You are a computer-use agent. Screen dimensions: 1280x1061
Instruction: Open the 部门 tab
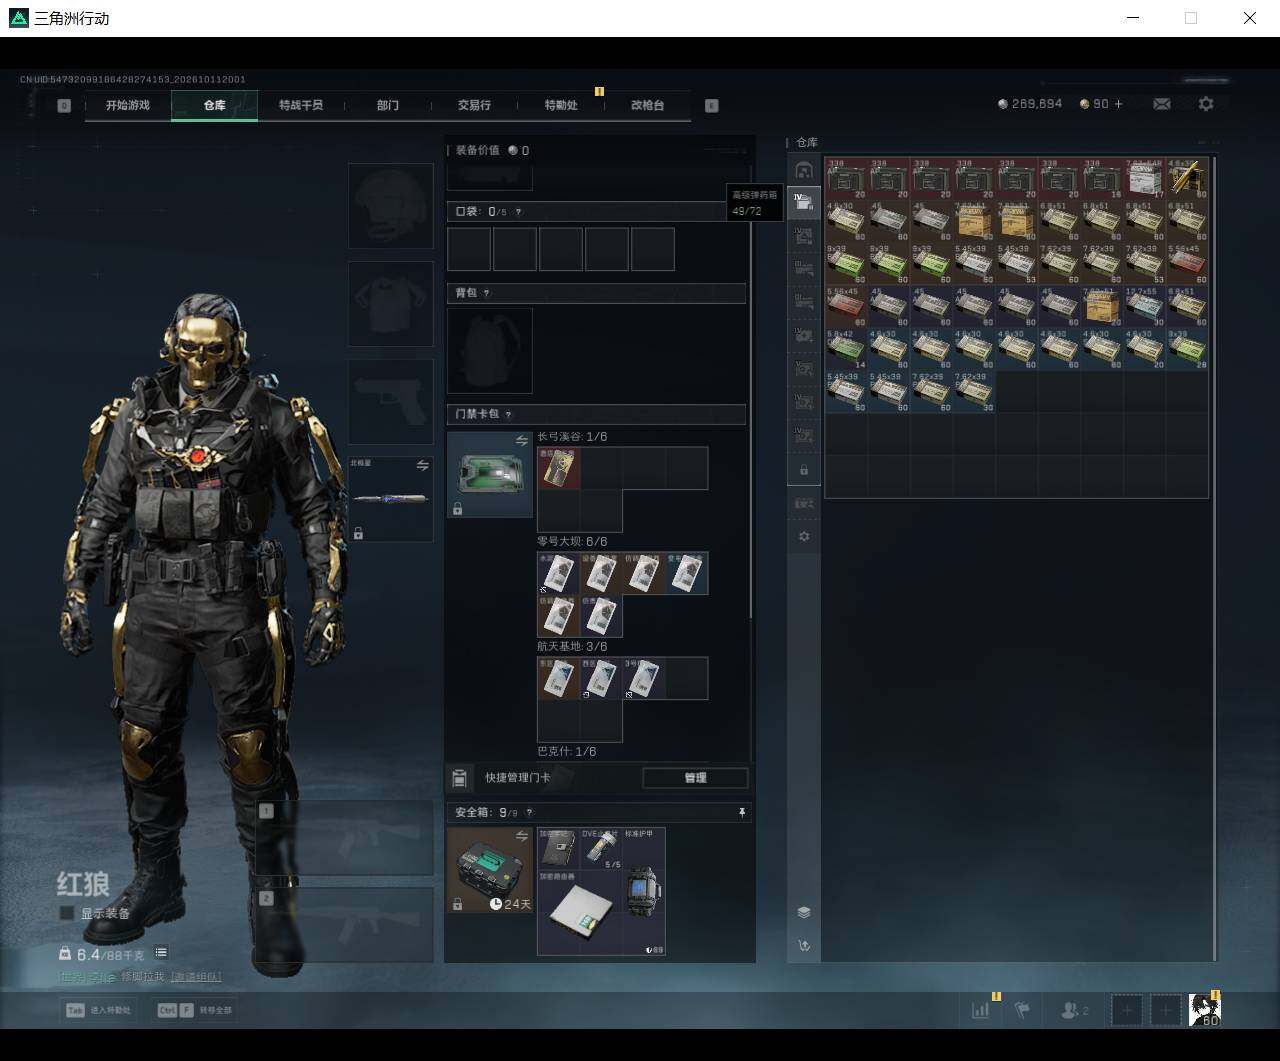tap(388, 105)
